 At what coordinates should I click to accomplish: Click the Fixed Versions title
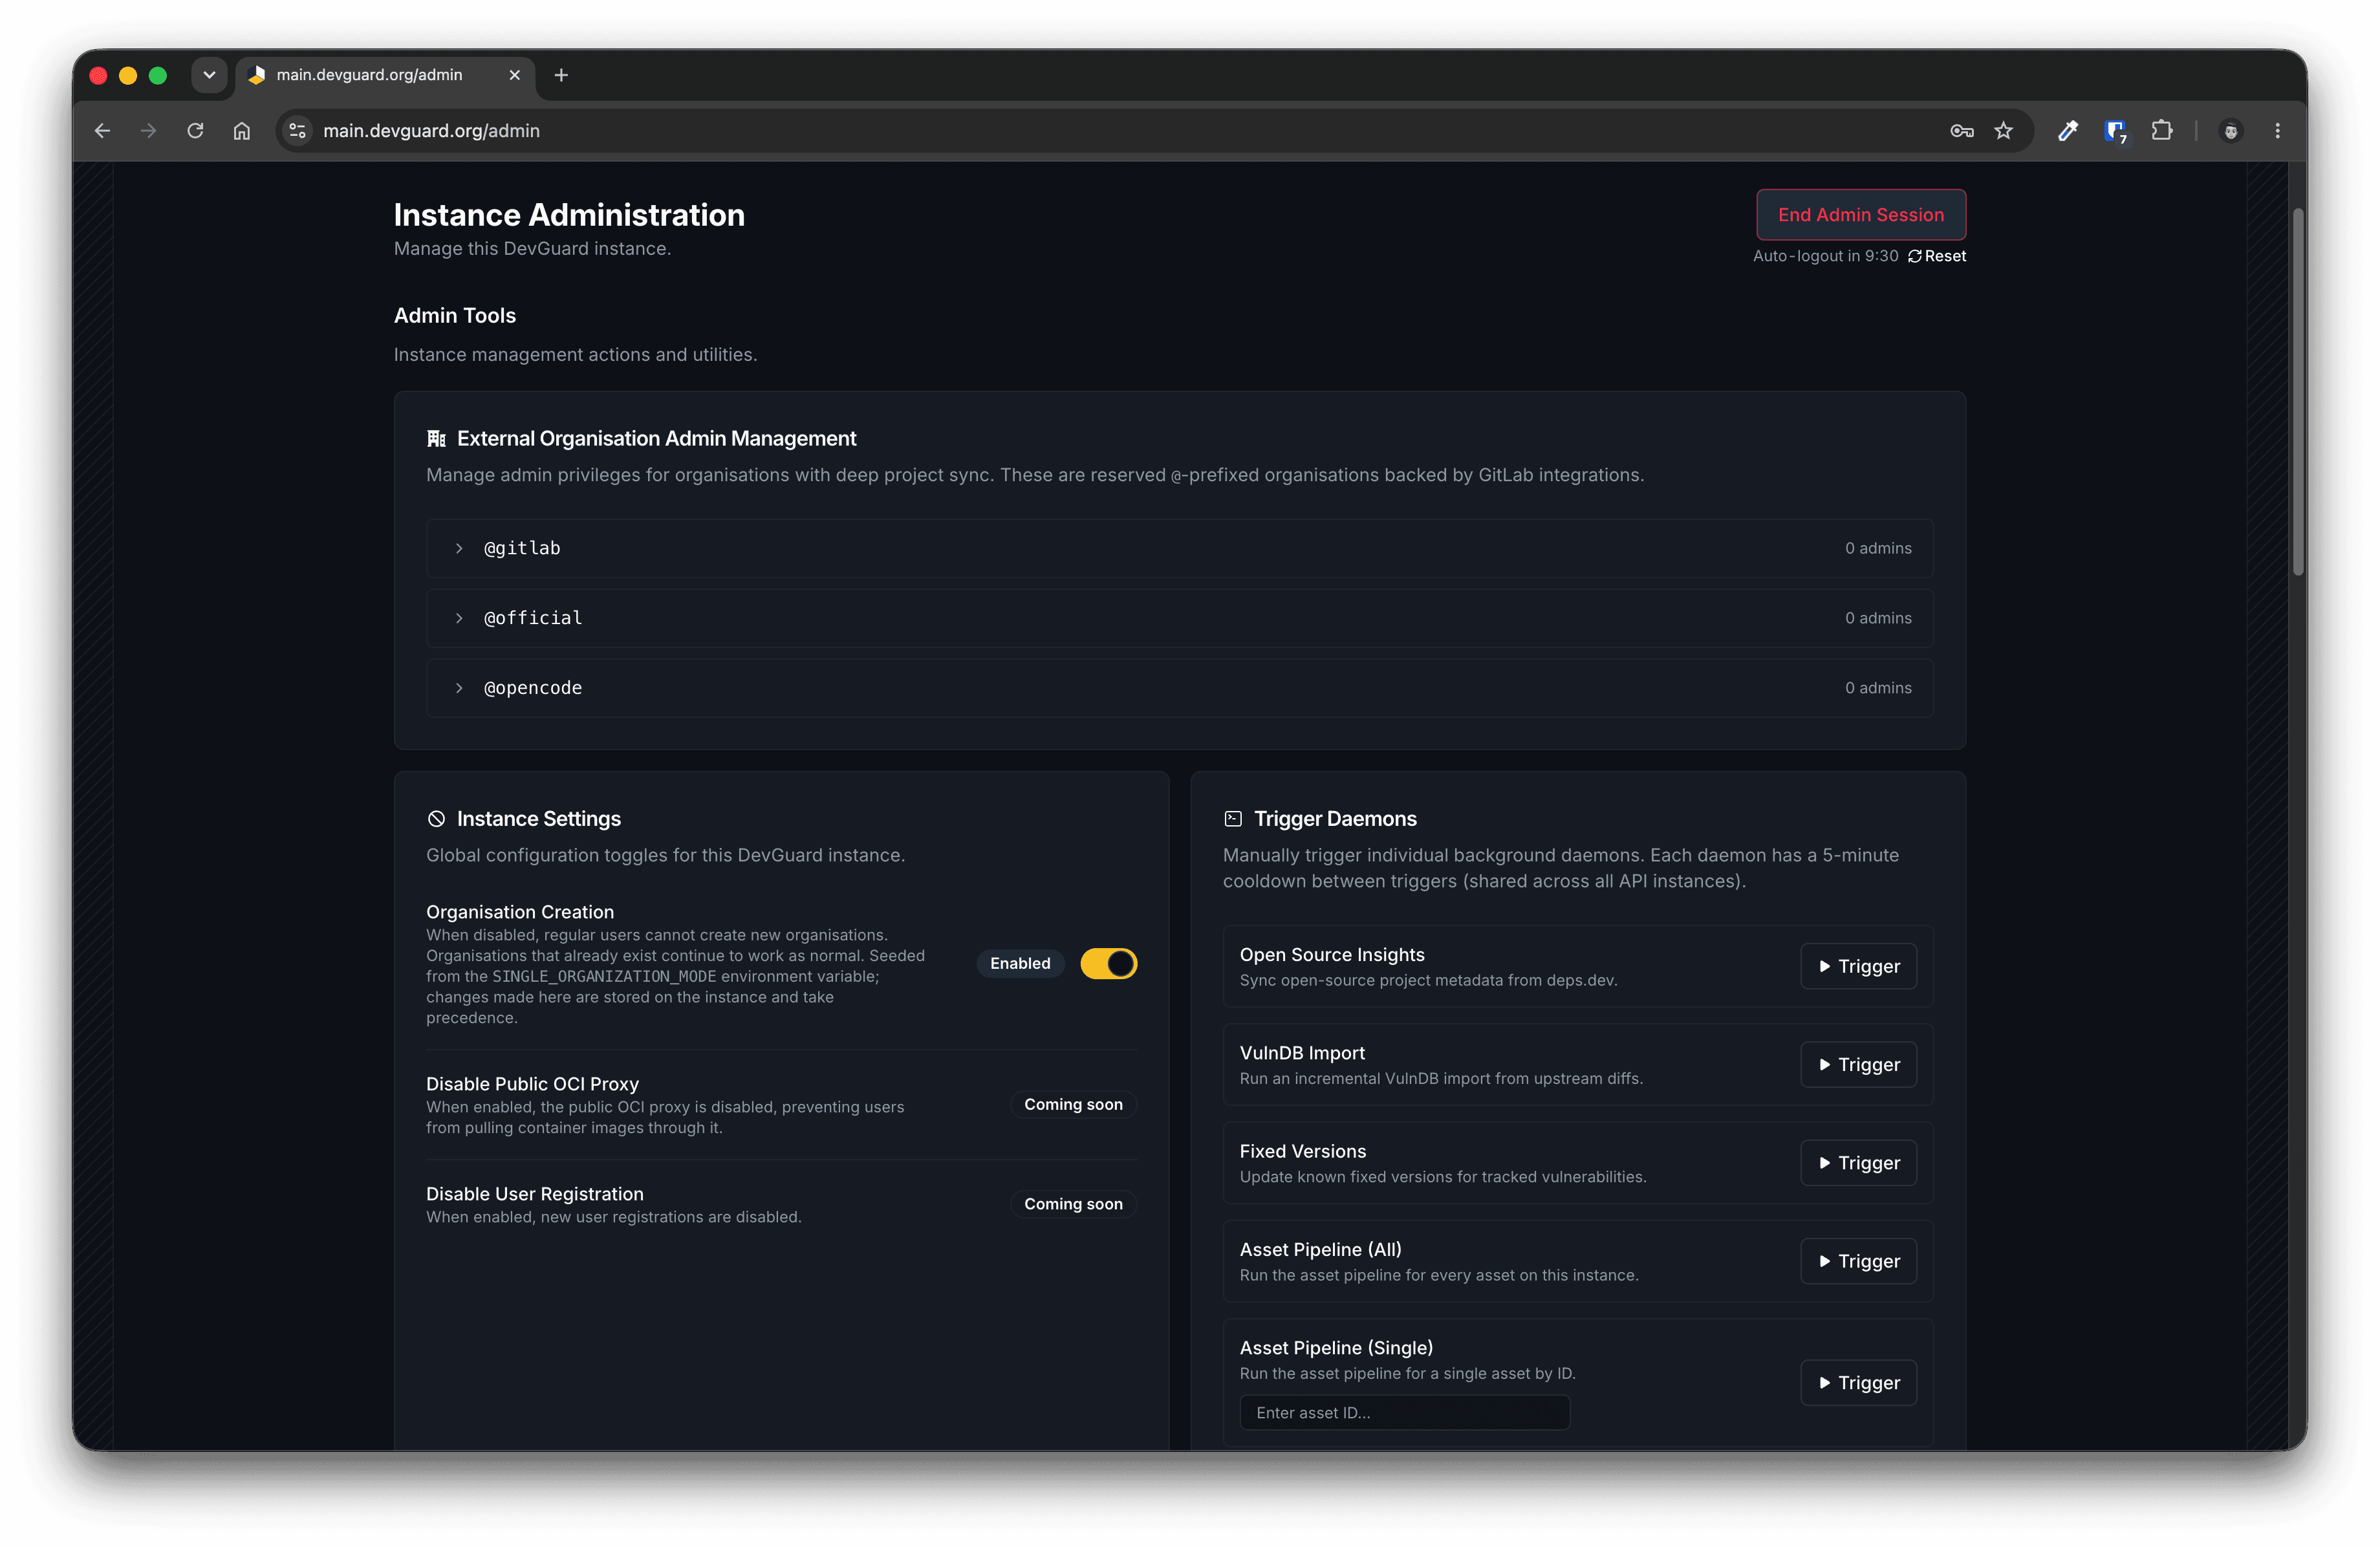[x=1302, y=1151]
